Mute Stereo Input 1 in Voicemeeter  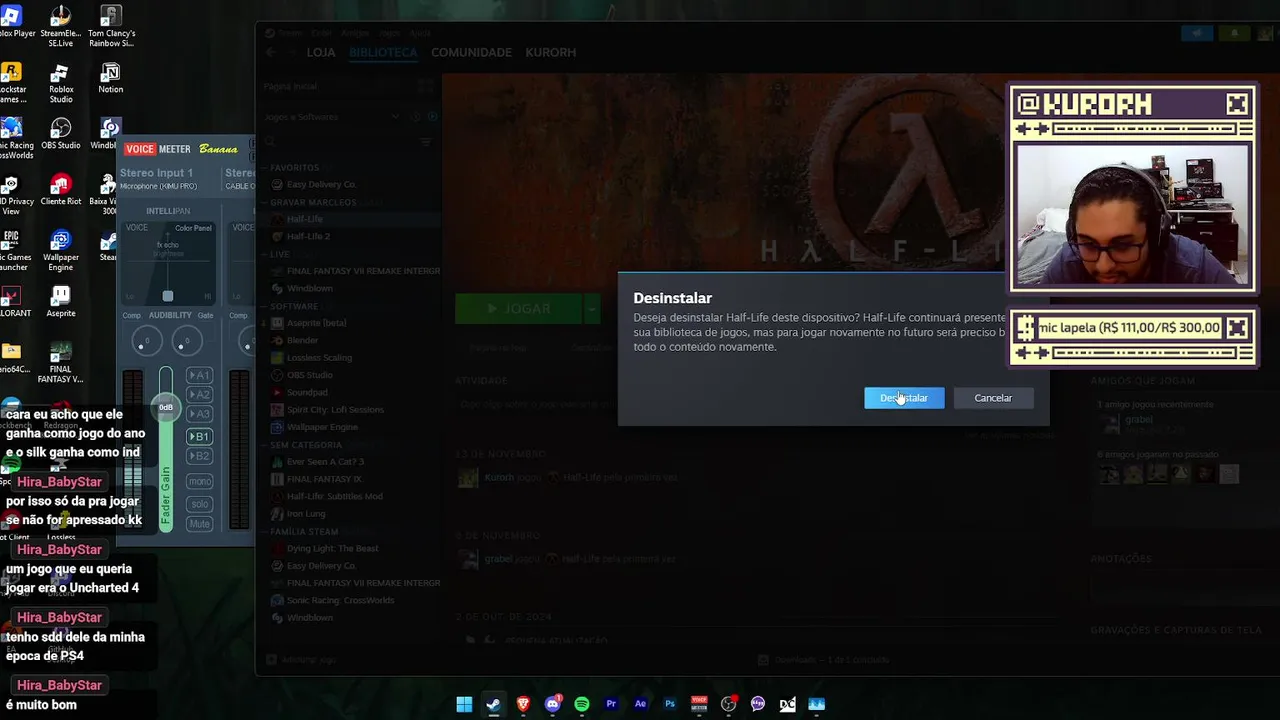[199, 524]
